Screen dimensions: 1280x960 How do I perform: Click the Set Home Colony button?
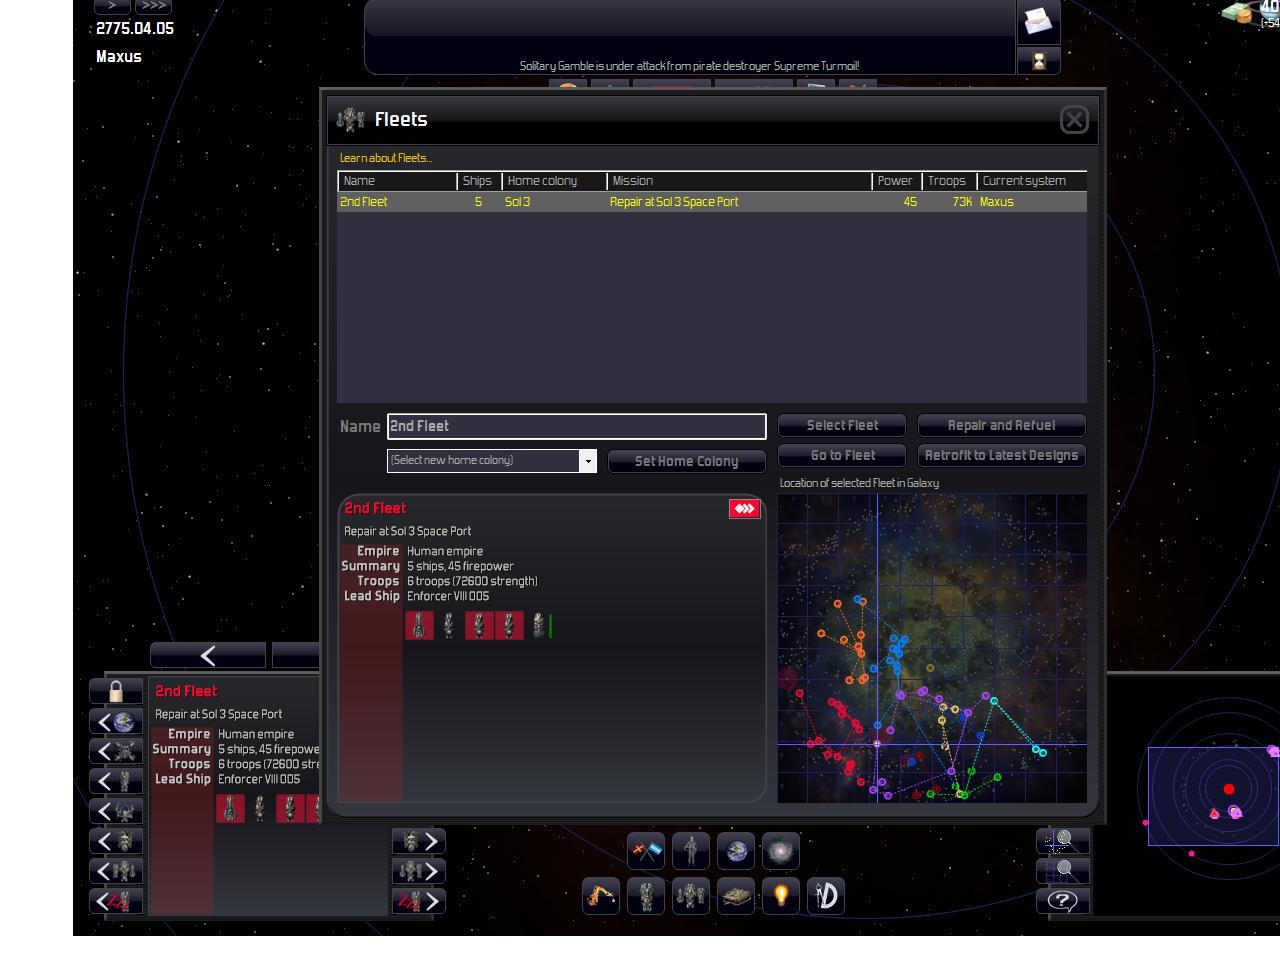click(686, 461)
